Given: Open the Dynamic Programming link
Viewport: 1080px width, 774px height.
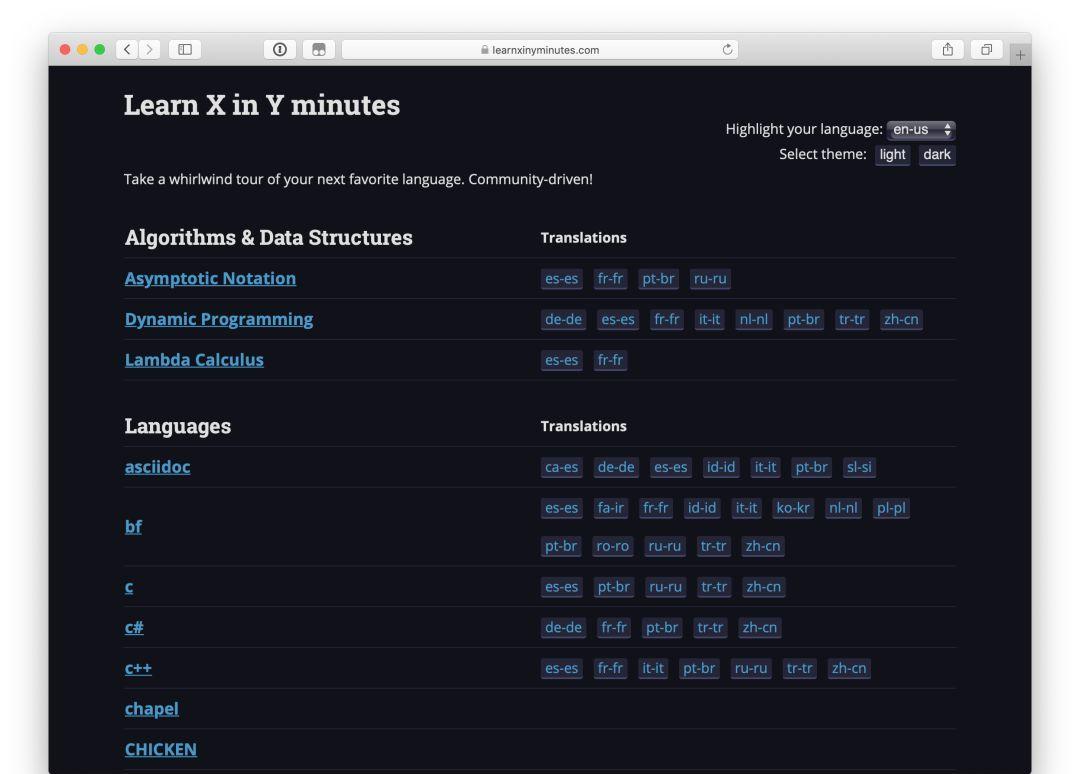Looking at the screenshot, I should pos(219,319).
